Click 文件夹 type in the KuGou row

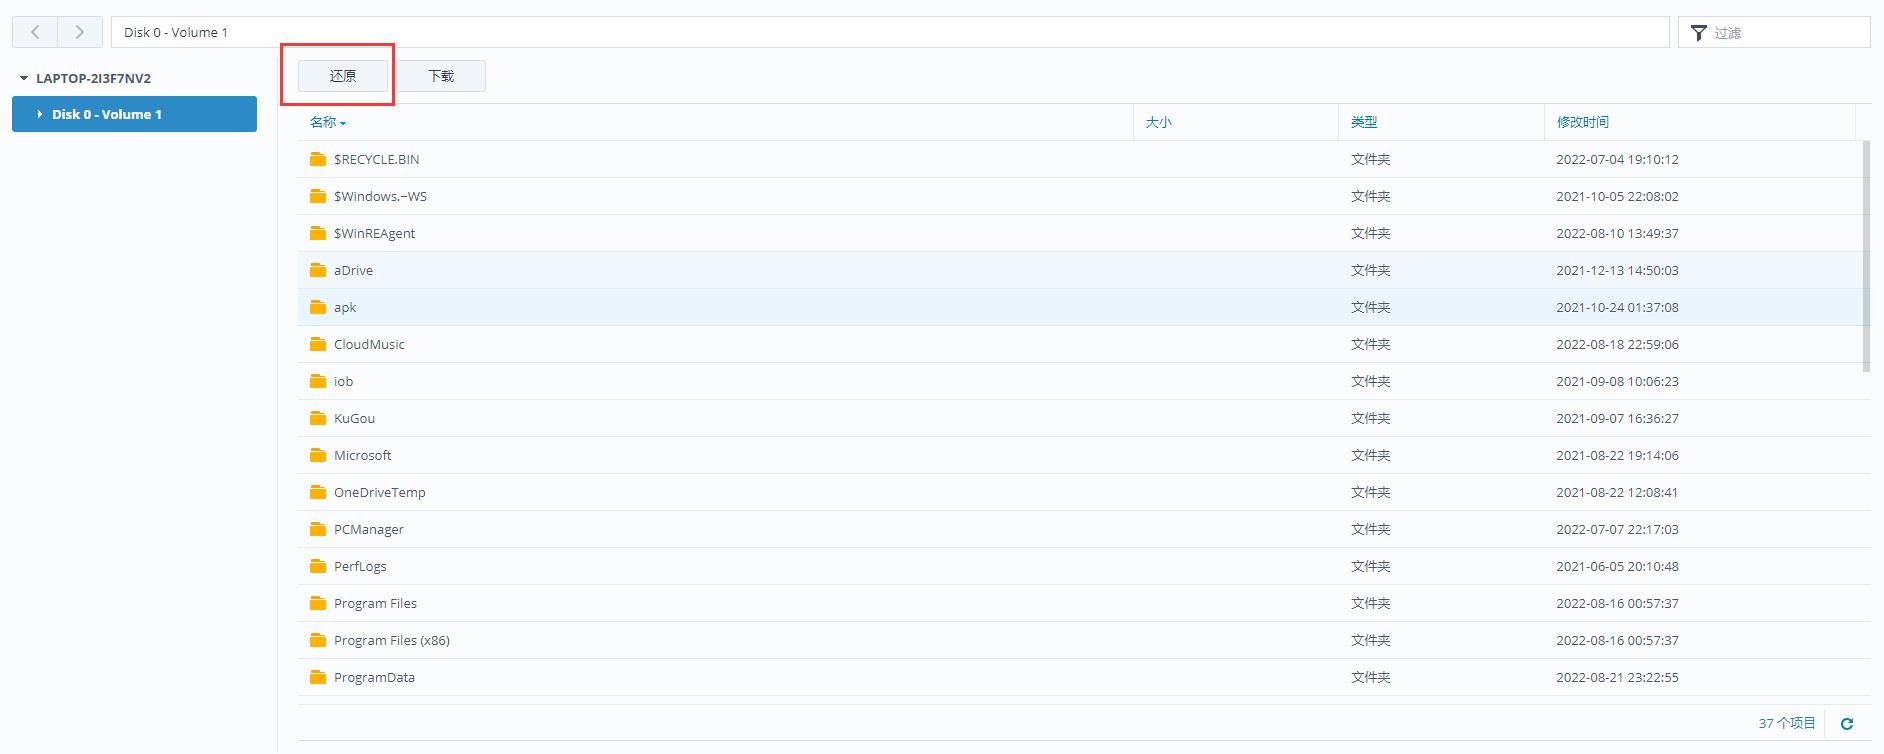pyautogui.click(x=1371, y=418)
